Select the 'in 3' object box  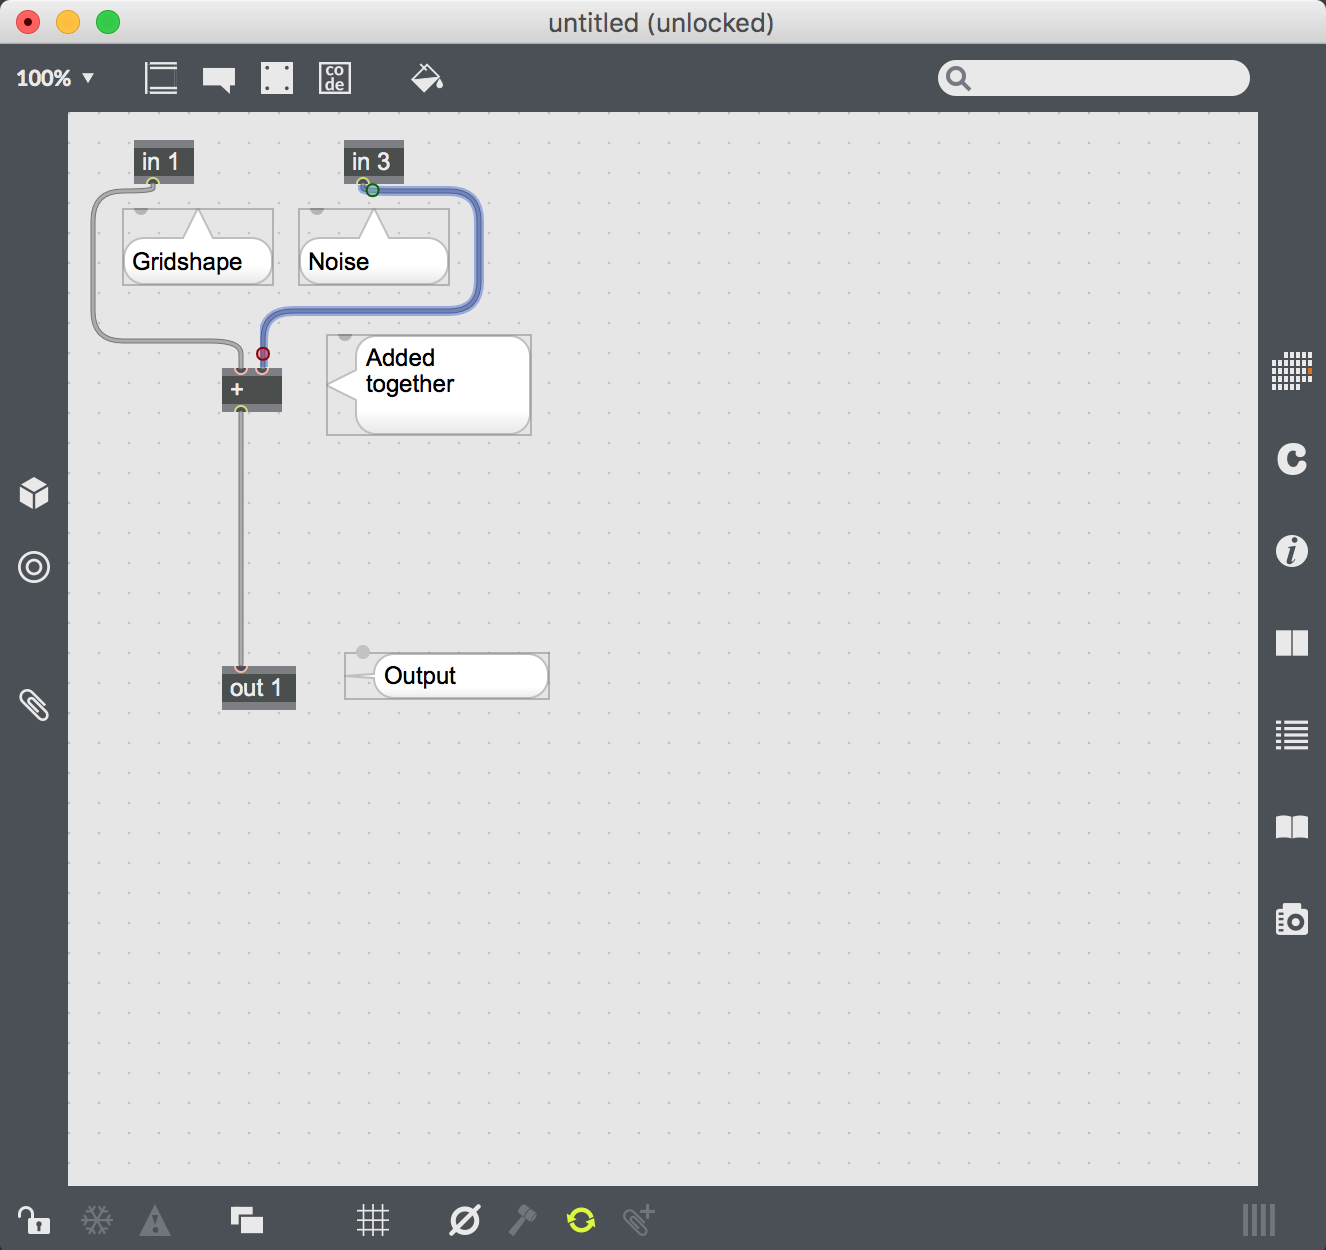tap(373, 161)
